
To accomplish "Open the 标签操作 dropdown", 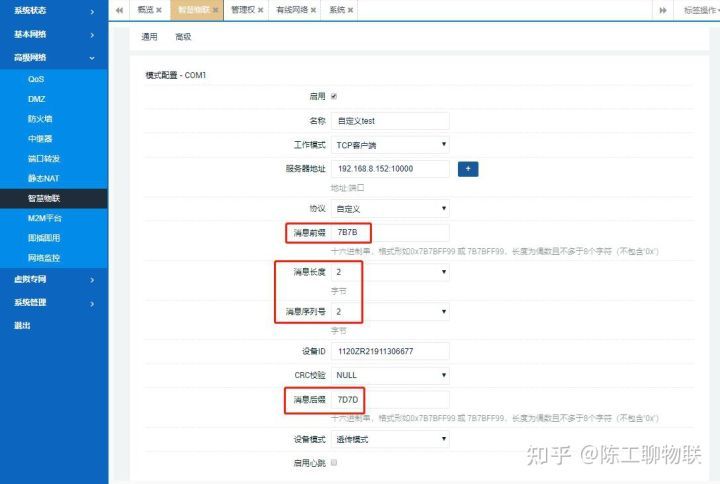I will pyautogui.click(x=701, y=10).
